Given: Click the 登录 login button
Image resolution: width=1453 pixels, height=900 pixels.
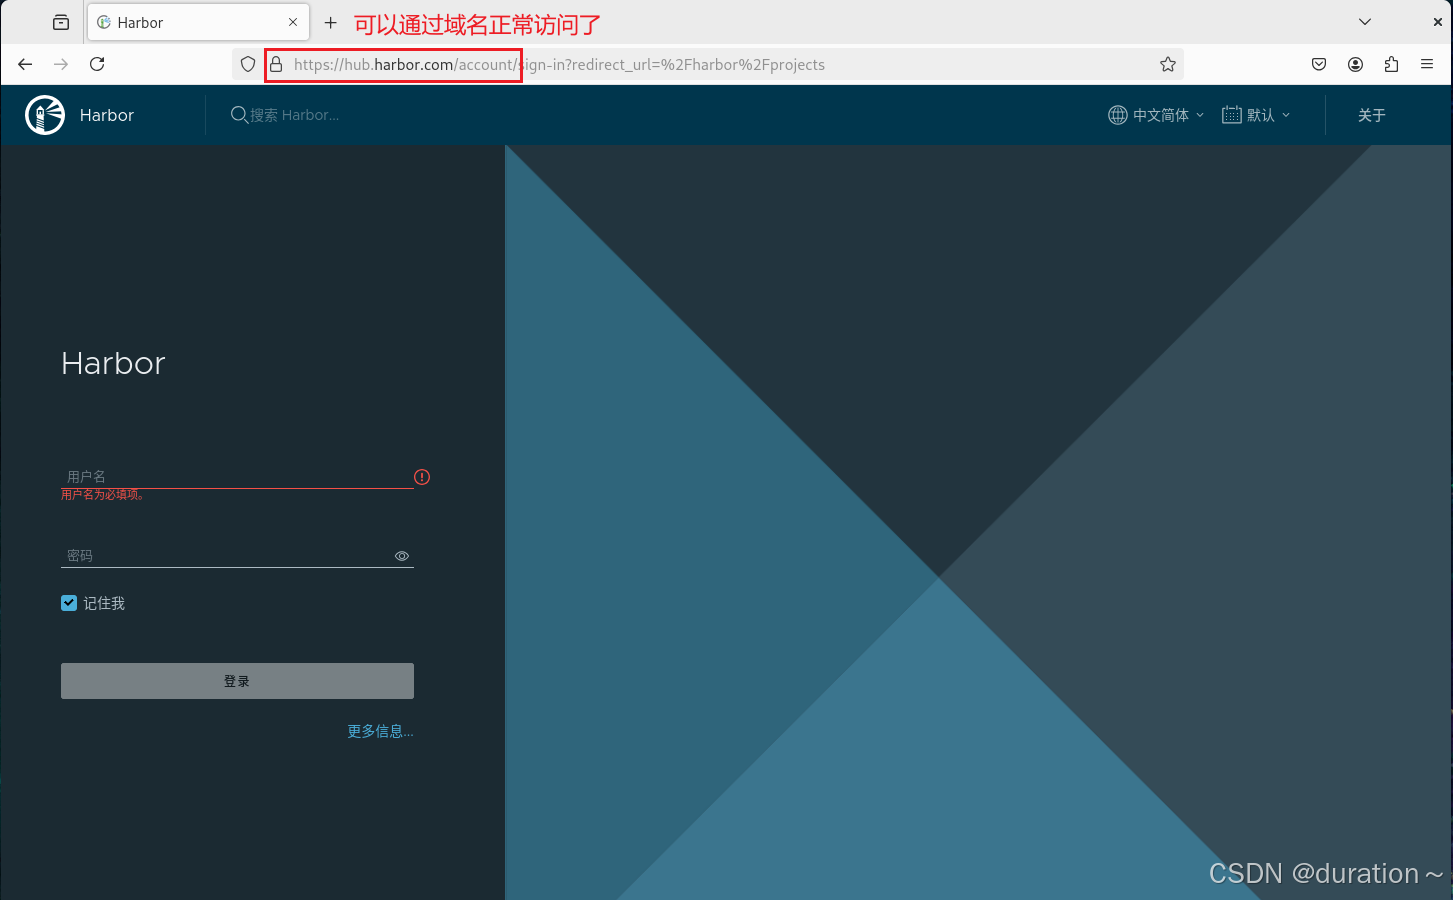Looking at the screenshot, I should click(x=237, y=681).
